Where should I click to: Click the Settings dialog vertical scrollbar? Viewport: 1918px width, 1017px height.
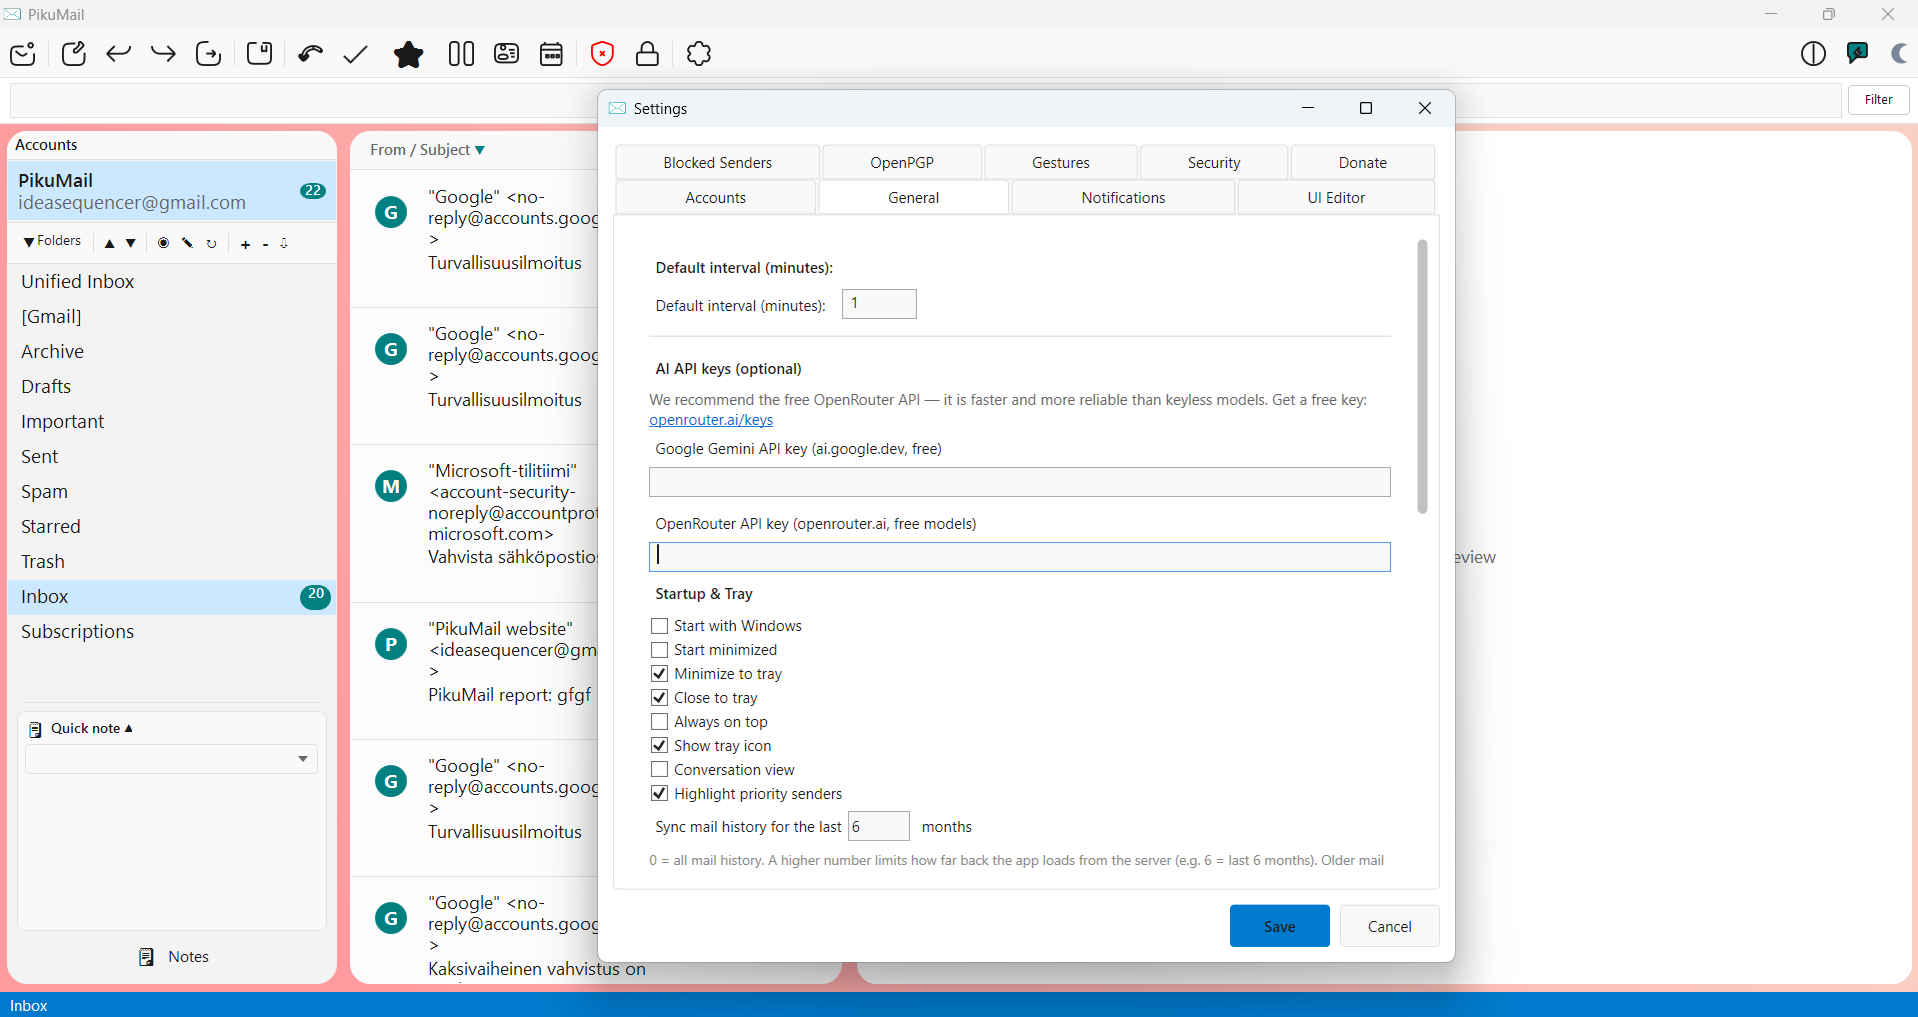point(1422,376)
